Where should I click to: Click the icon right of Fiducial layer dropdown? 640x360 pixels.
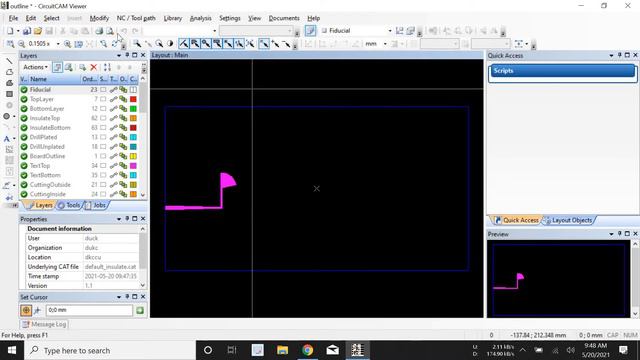tap(400, 31)
